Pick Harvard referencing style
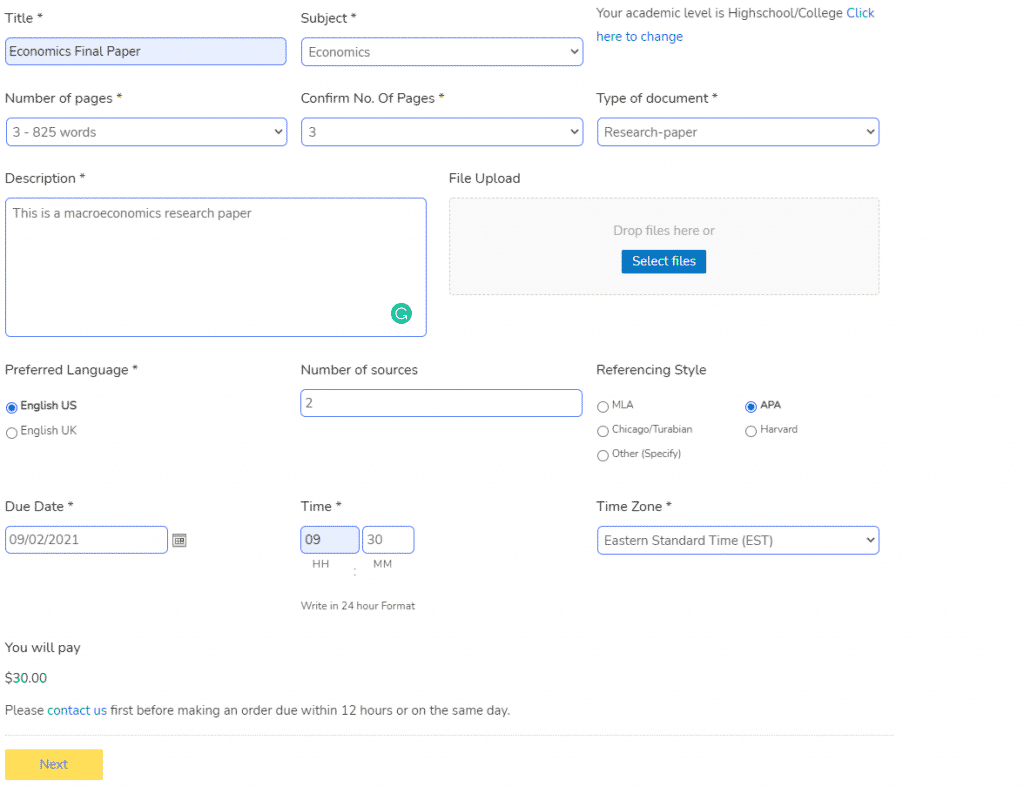This screenshot has height=787, width=1024. pos(751,431)
